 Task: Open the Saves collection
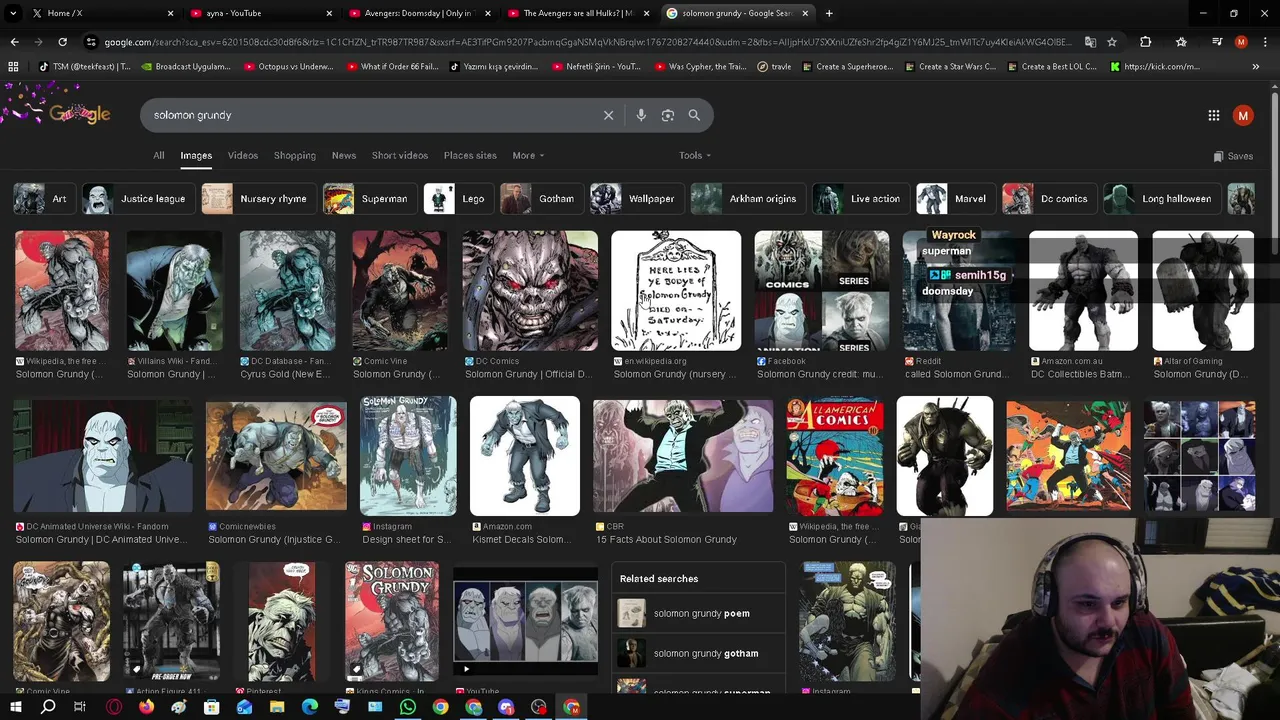coord(1233,156)
